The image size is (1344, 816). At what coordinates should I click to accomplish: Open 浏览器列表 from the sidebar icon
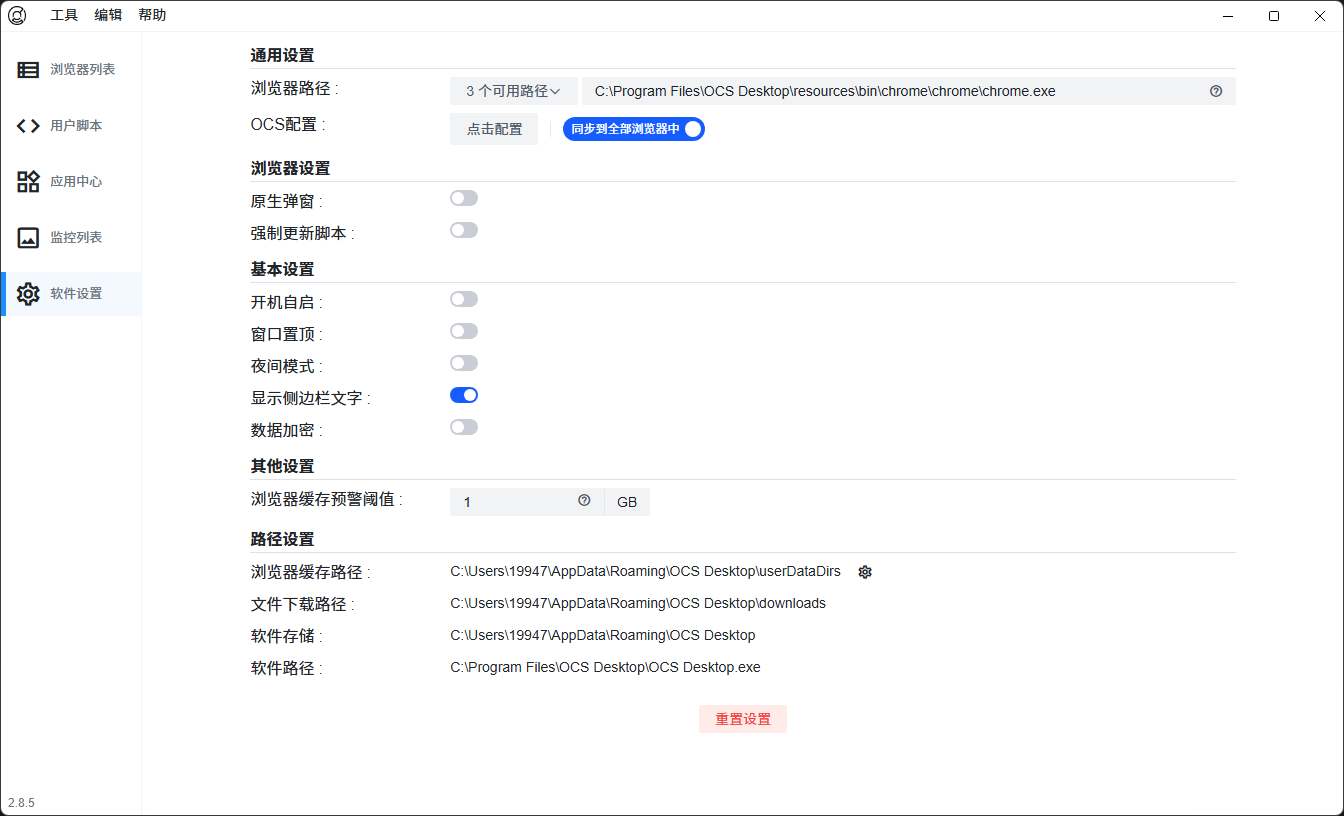coord(28,70)
